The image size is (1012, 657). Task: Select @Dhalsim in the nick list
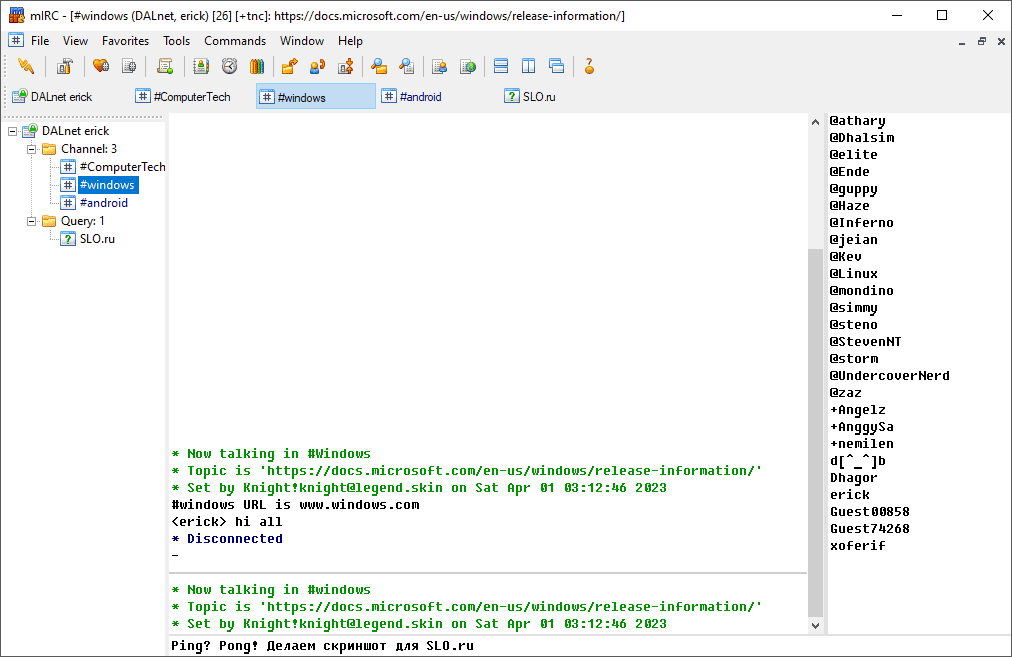862,137
